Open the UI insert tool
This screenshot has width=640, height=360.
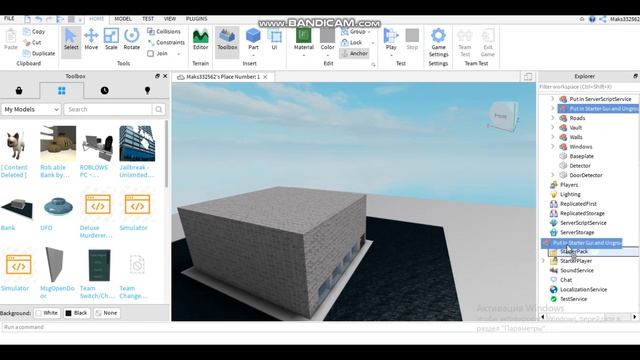tap(275, 40)
